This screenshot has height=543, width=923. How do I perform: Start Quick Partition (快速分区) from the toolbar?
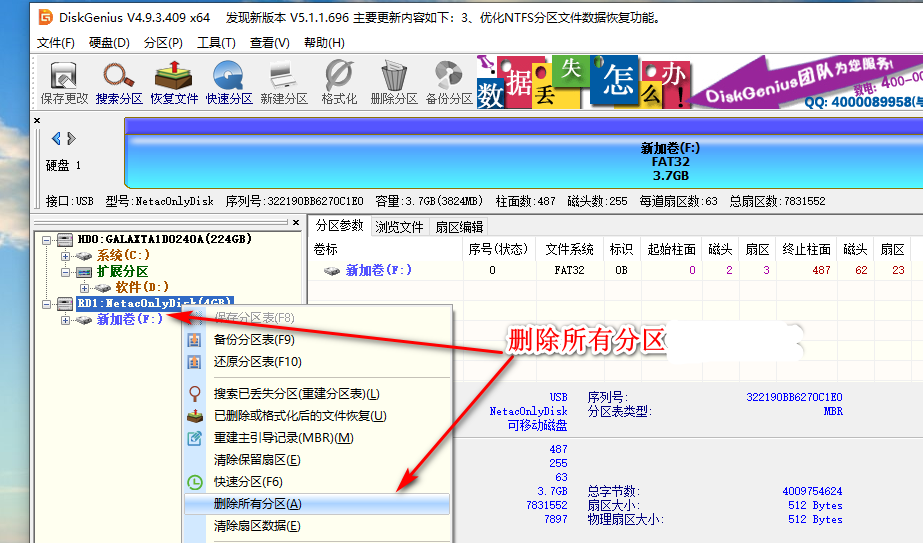[228, 82]
